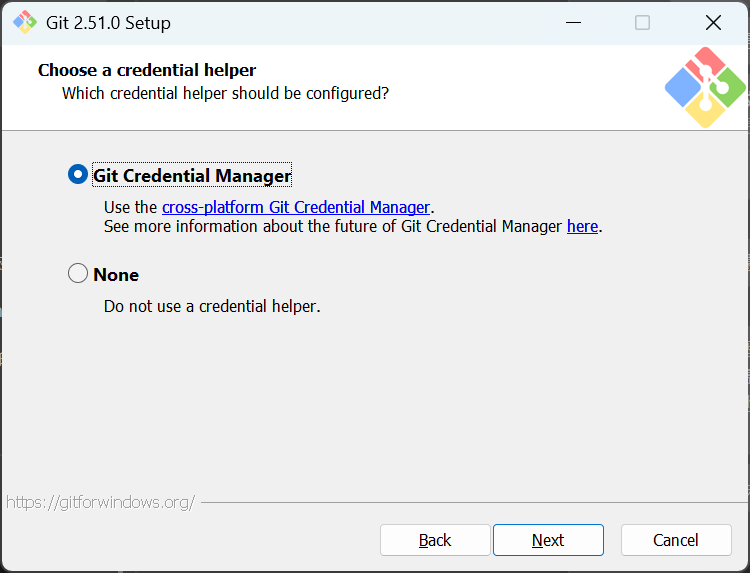
Task: Proceed by clicking the Next button
Action: 548,540
